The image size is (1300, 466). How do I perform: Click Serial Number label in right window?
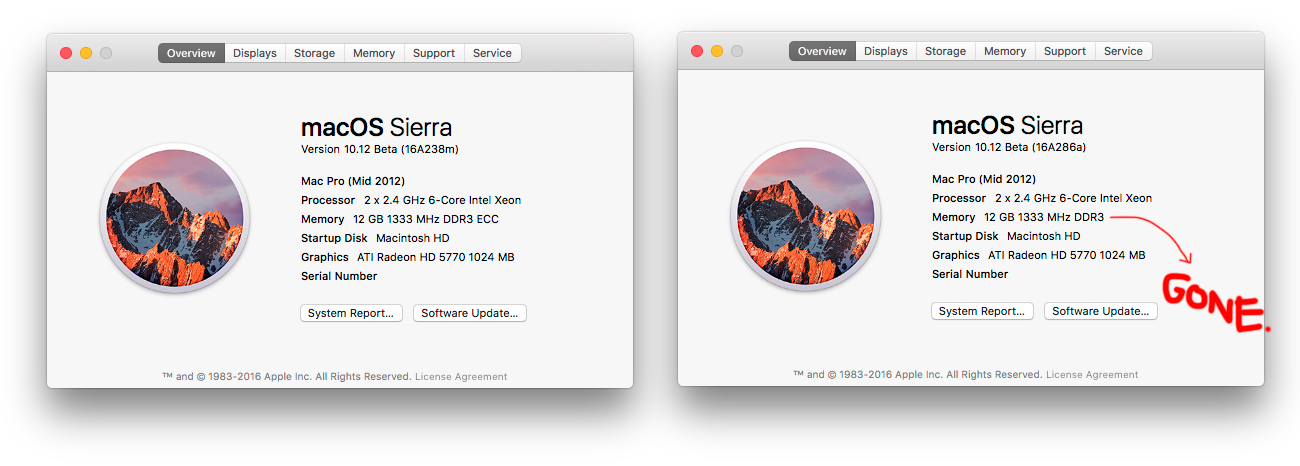(x=970, y=274)
